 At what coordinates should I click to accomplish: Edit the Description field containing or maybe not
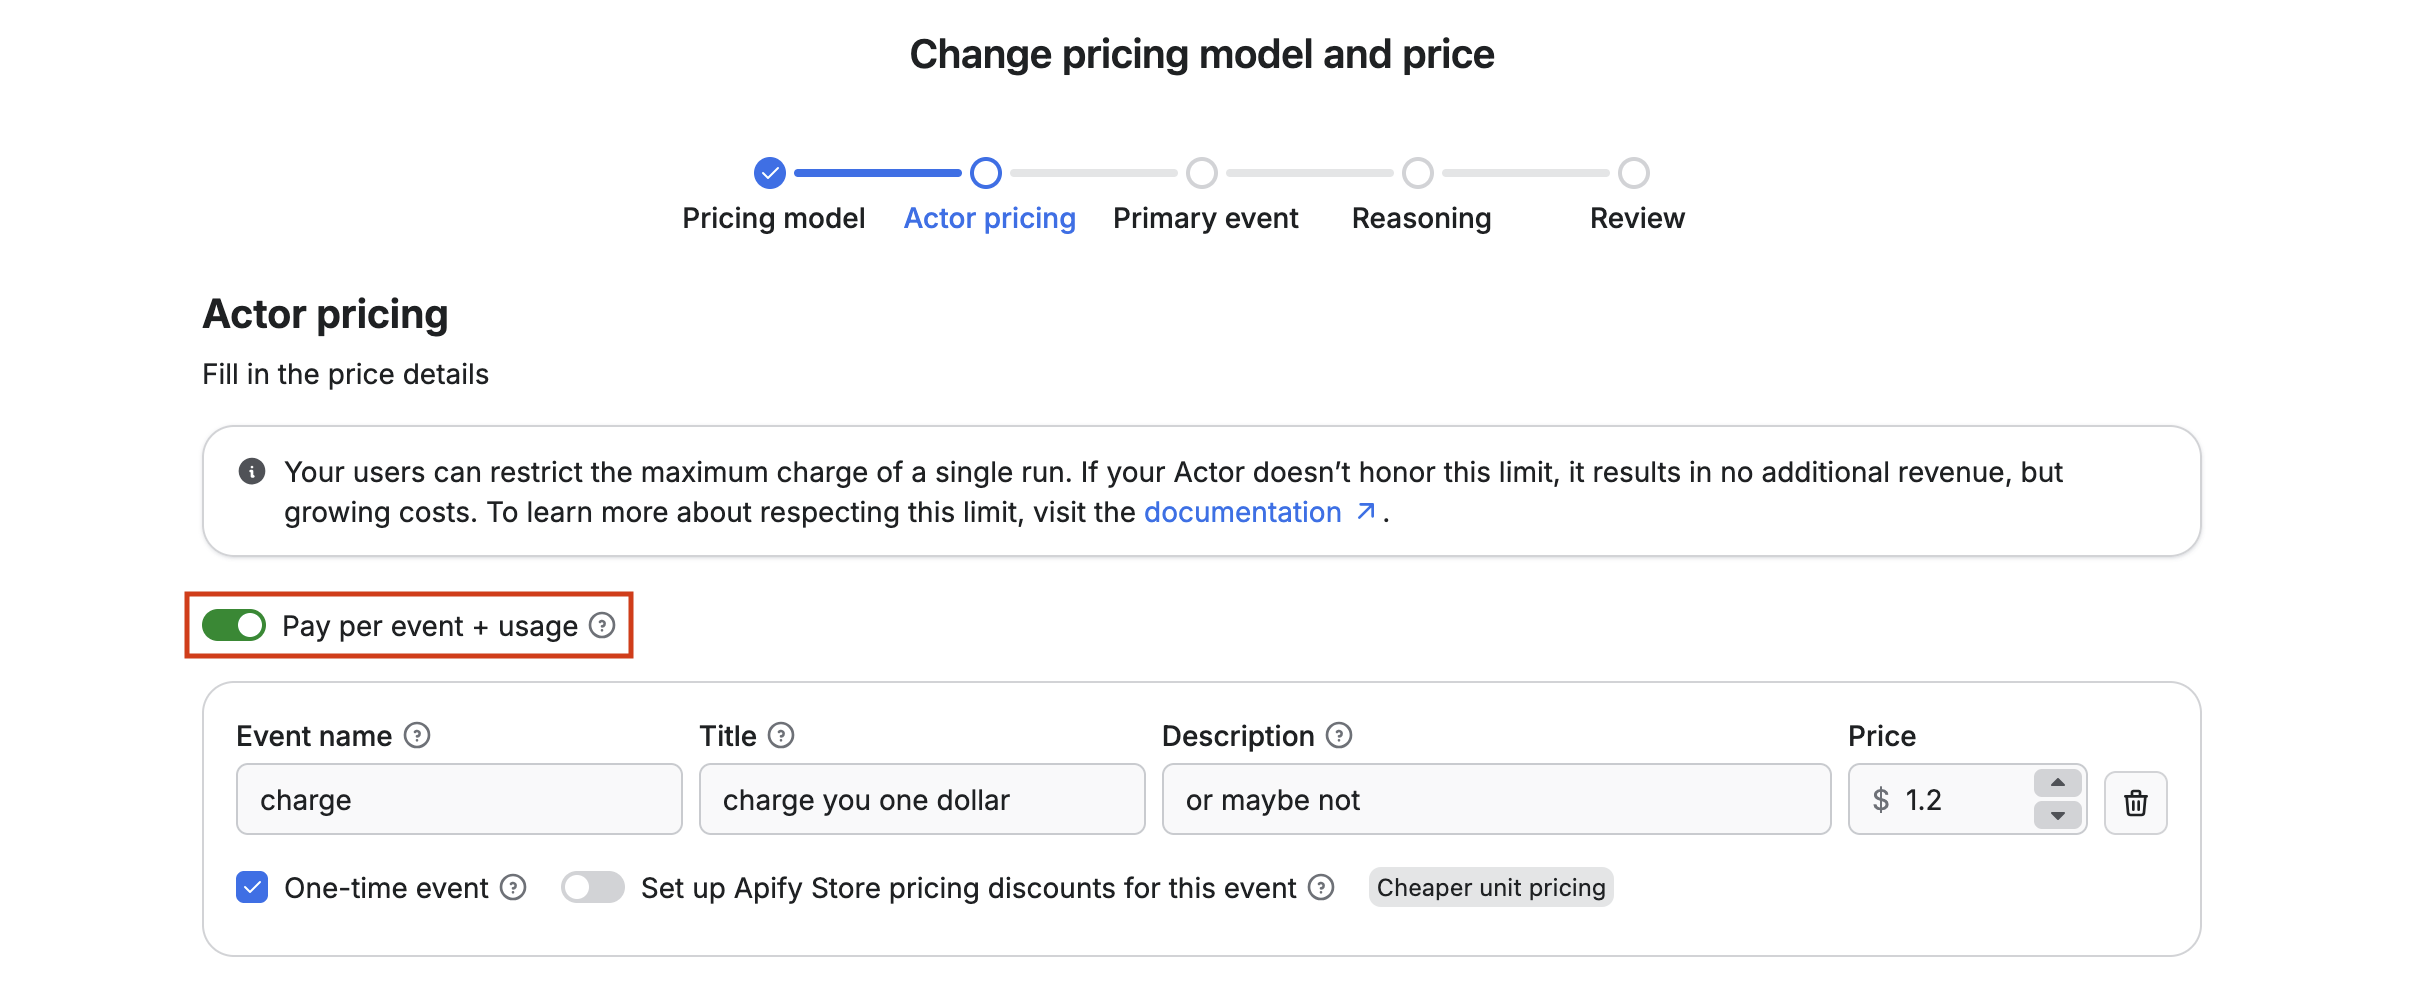coord(1495,799)
